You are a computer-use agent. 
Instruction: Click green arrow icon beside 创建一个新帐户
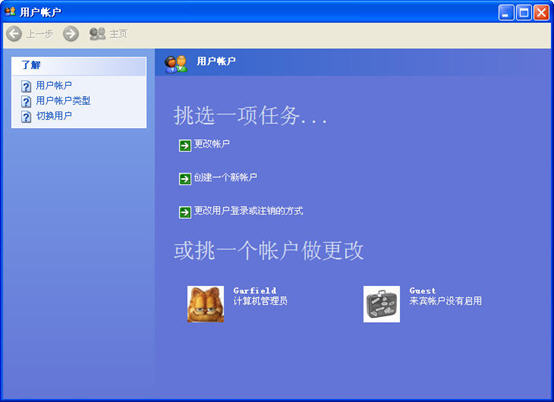[185, 179]
